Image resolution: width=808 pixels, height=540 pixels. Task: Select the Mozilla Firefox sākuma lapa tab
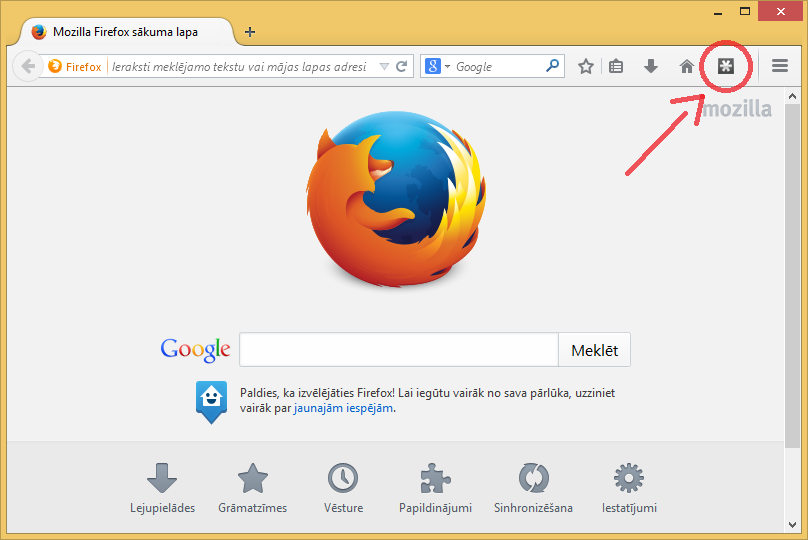(126, 32)
